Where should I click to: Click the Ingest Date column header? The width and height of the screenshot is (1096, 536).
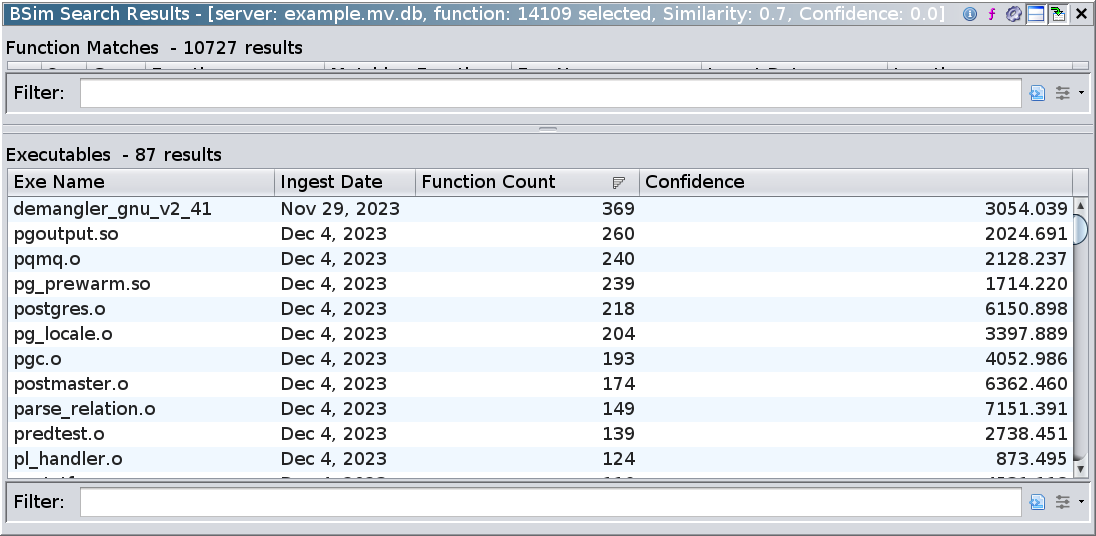[x=344, y=182]
